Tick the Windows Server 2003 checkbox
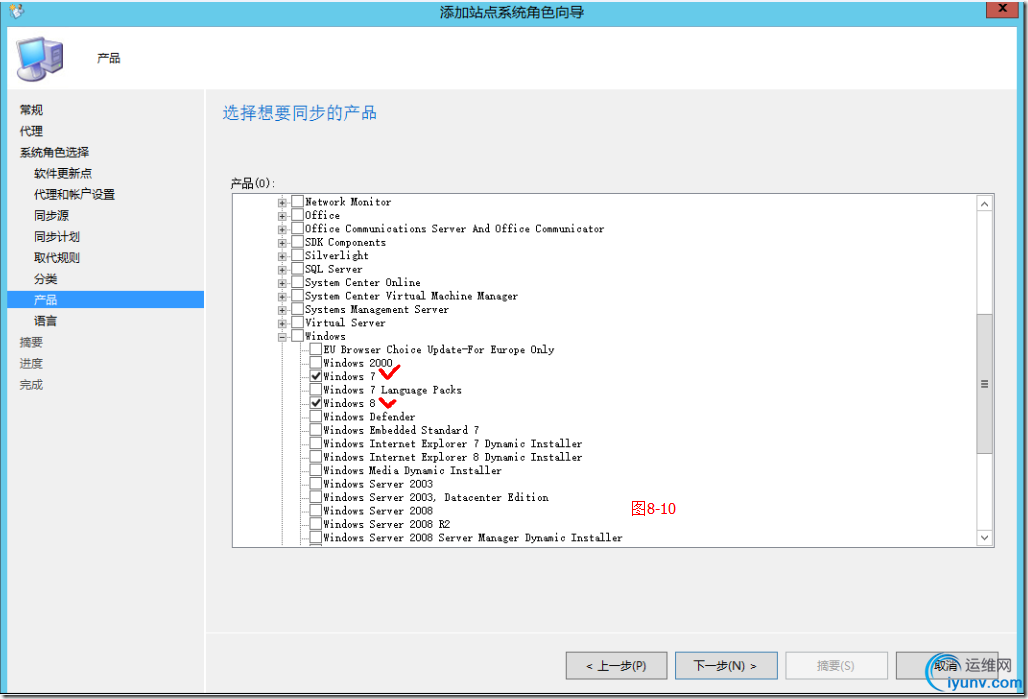This screenshot has width=1028, height=699. point(316,484)
